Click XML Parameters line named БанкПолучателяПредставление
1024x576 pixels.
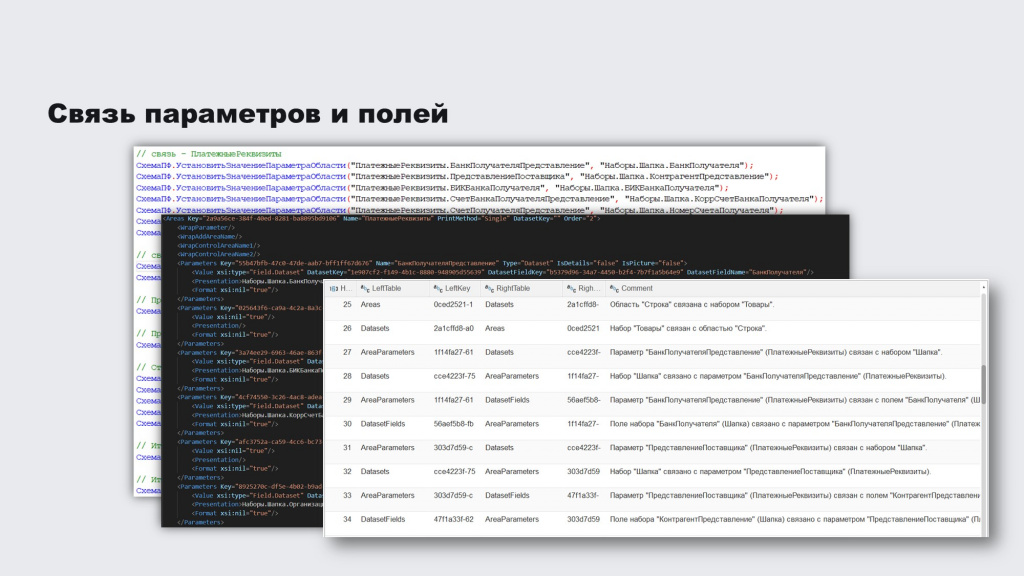tap(432, 263)
